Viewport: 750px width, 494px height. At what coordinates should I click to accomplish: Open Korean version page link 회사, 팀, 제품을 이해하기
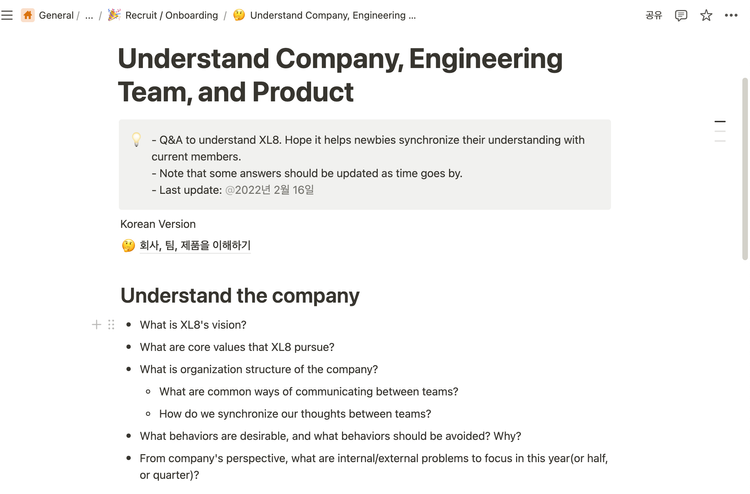coord(195,245)
